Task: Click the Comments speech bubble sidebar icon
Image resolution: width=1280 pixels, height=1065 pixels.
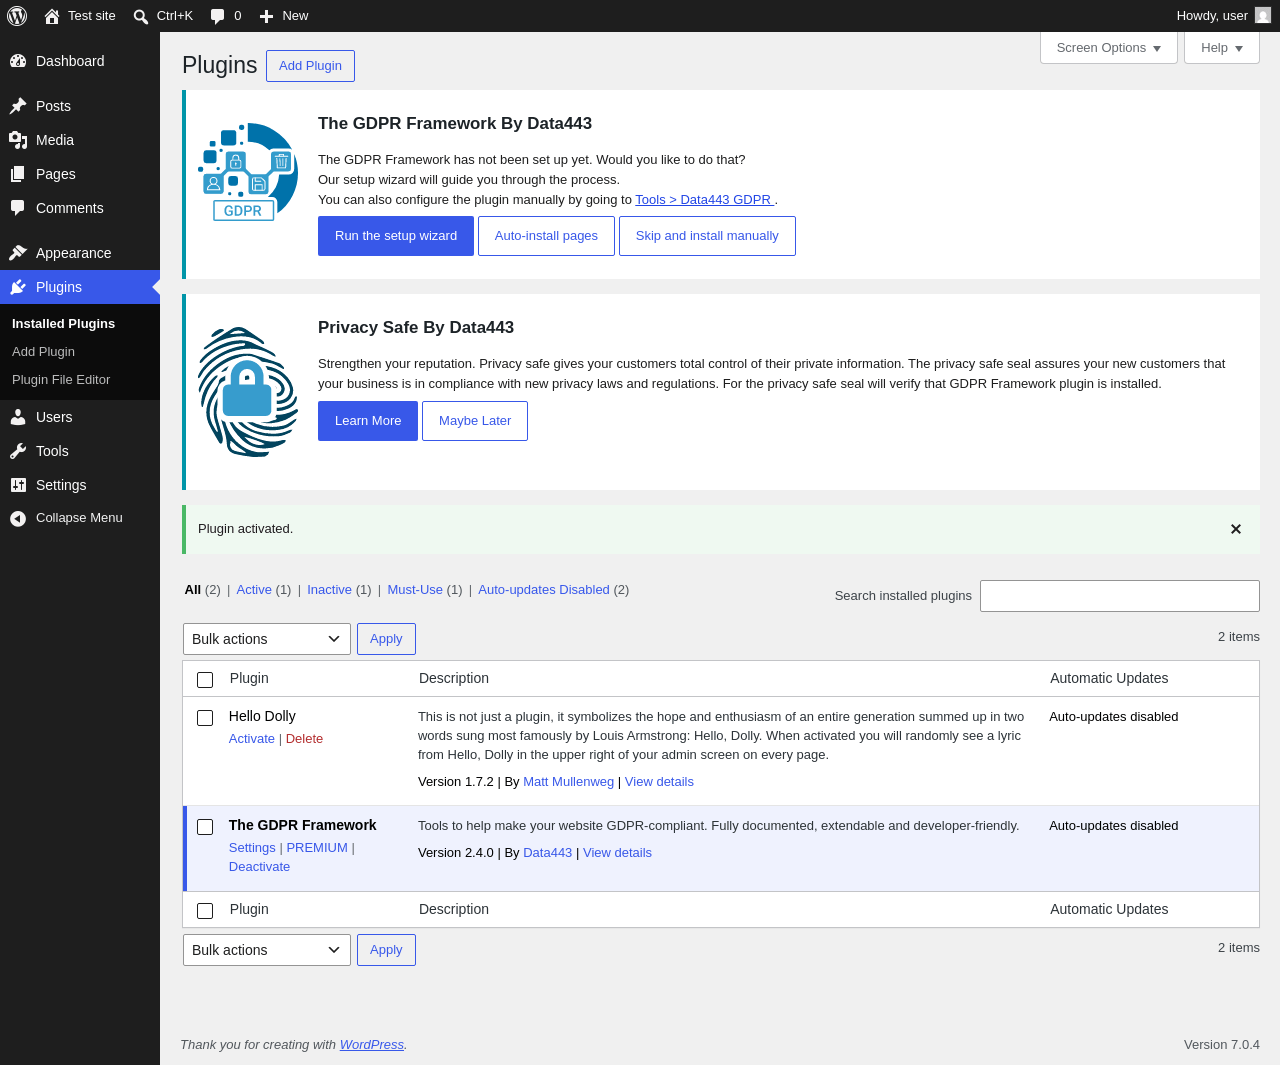Action: point(18,208)
